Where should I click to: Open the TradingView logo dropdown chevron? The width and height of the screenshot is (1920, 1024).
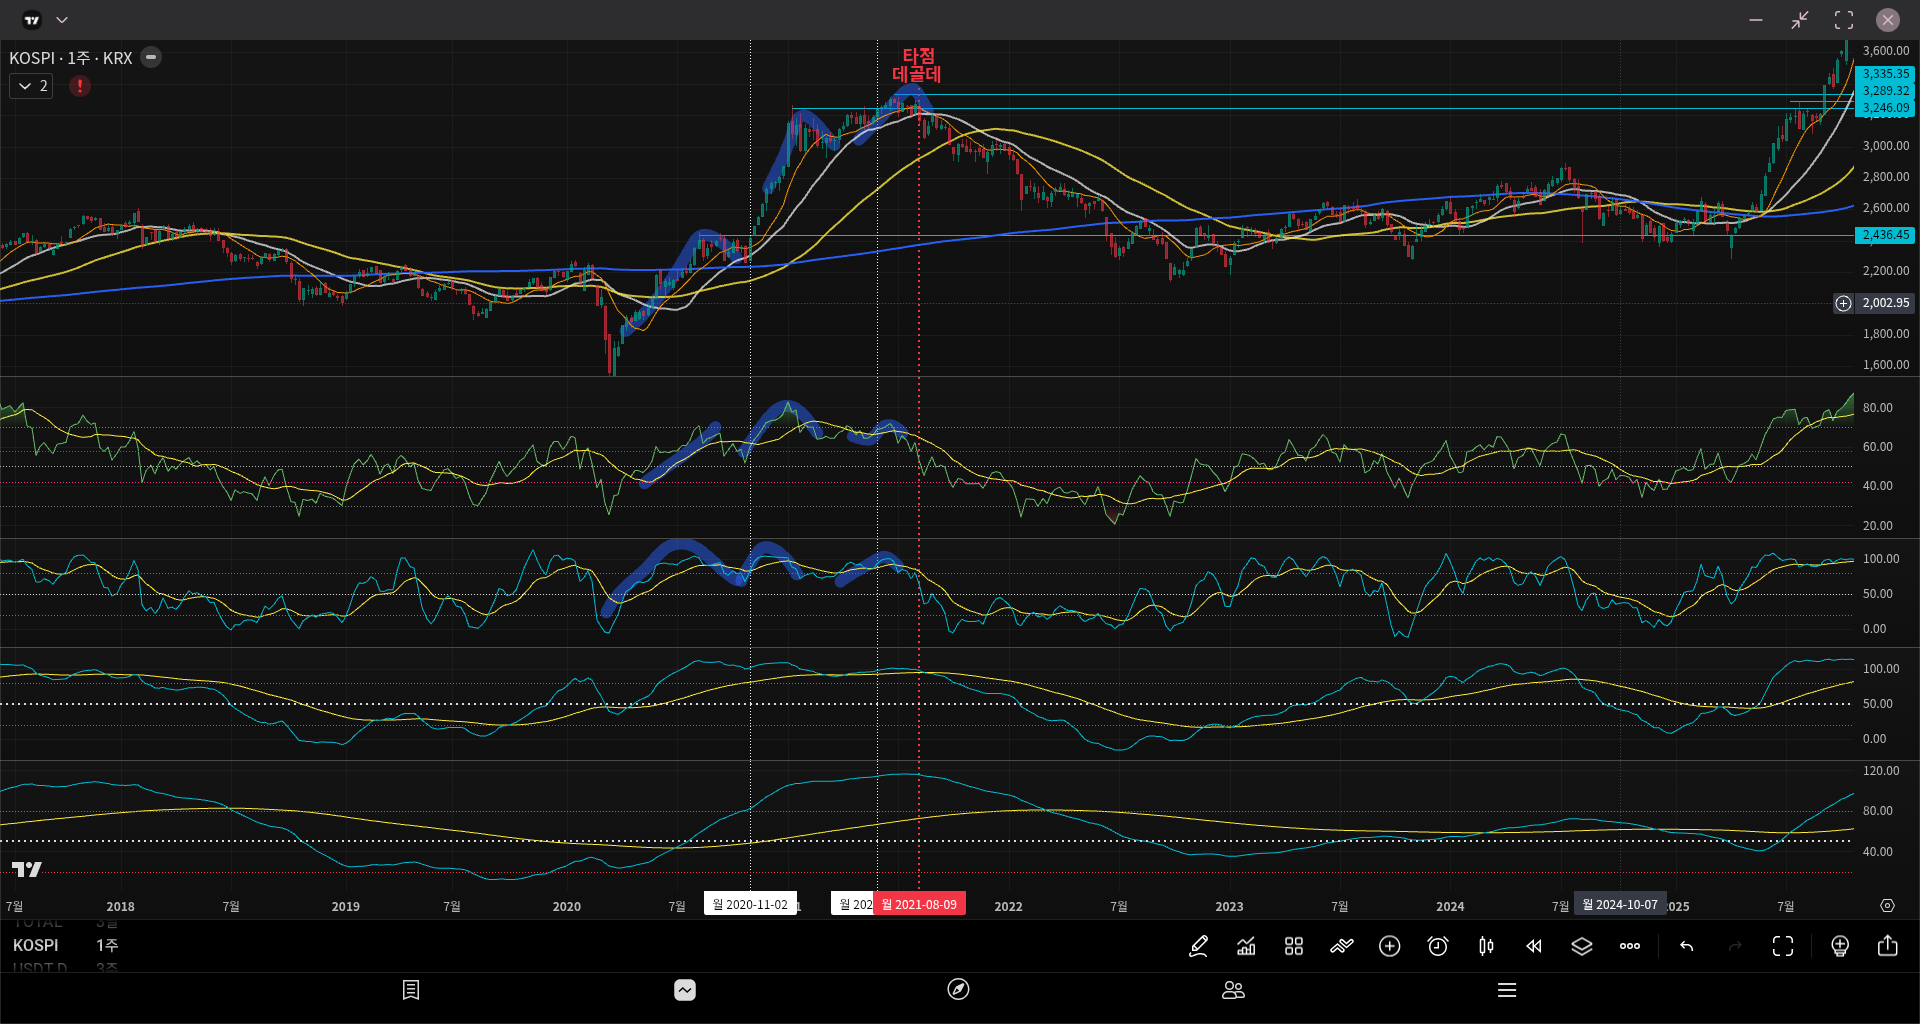point(62,20)
